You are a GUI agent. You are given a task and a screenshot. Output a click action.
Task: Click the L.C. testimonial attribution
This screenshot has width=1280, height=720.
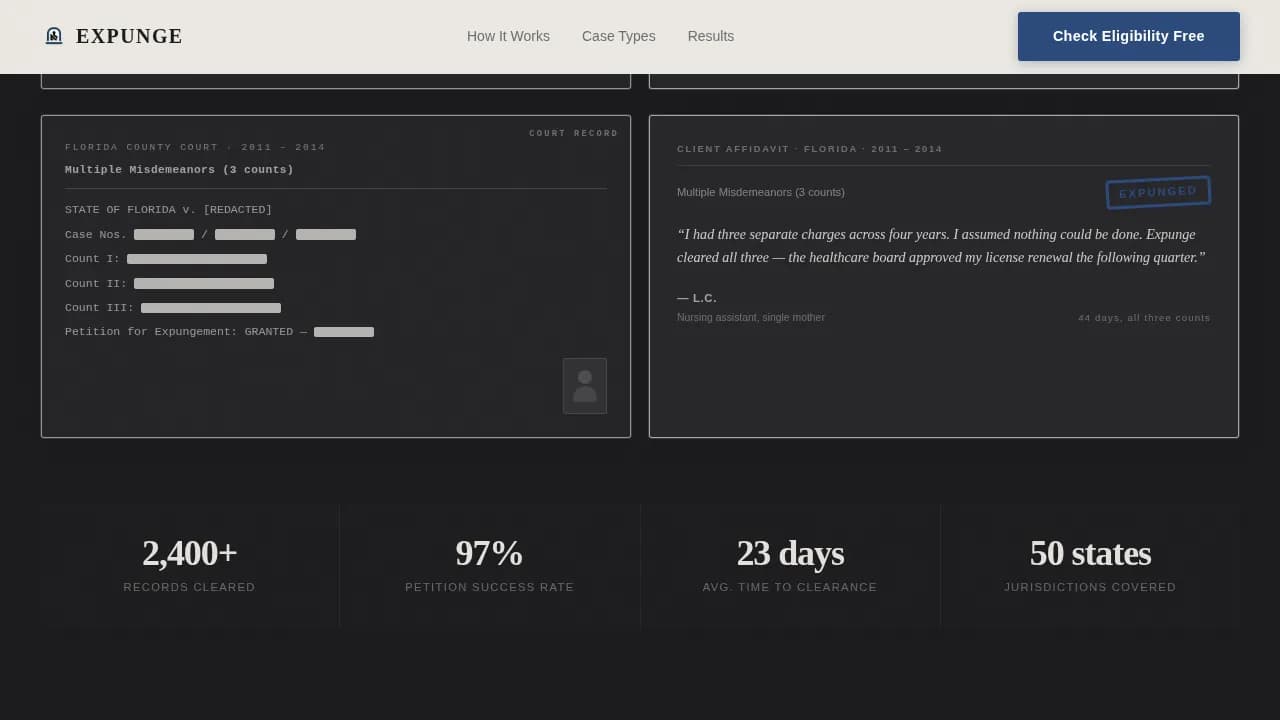coord(697,298)
